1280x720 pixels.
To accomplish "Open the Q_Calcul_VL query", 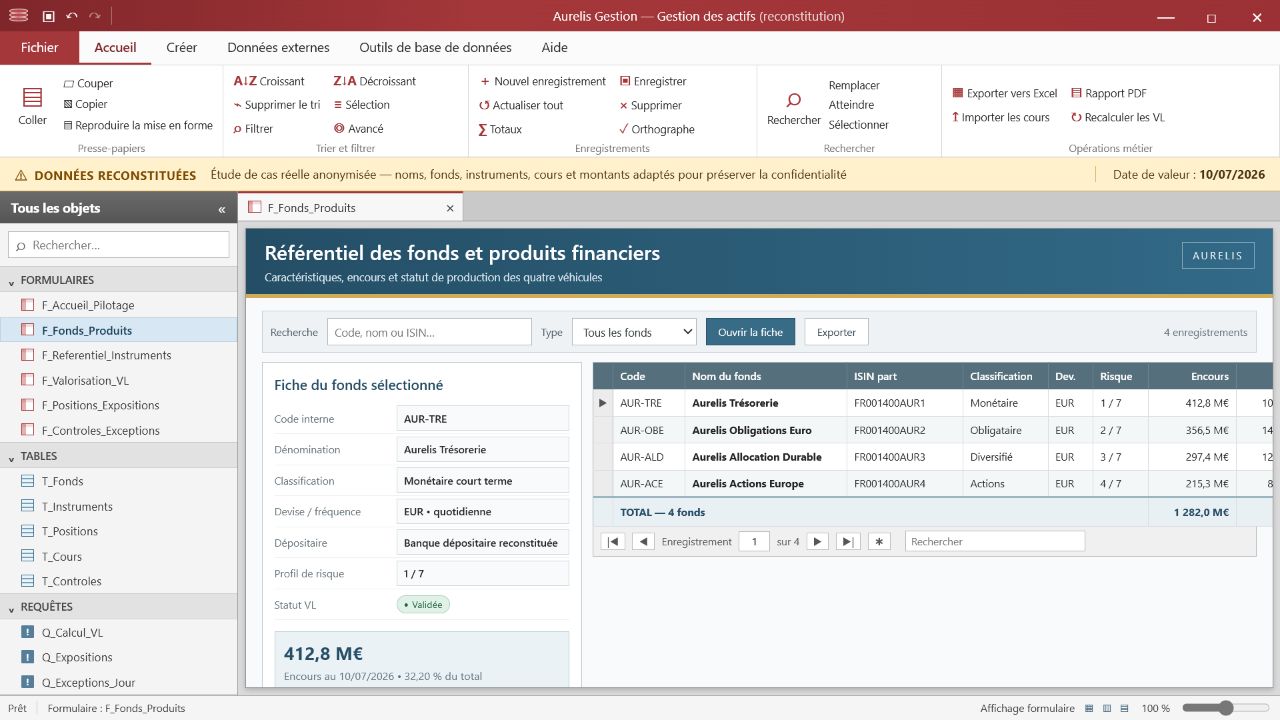I will click(x=118, y=632).
